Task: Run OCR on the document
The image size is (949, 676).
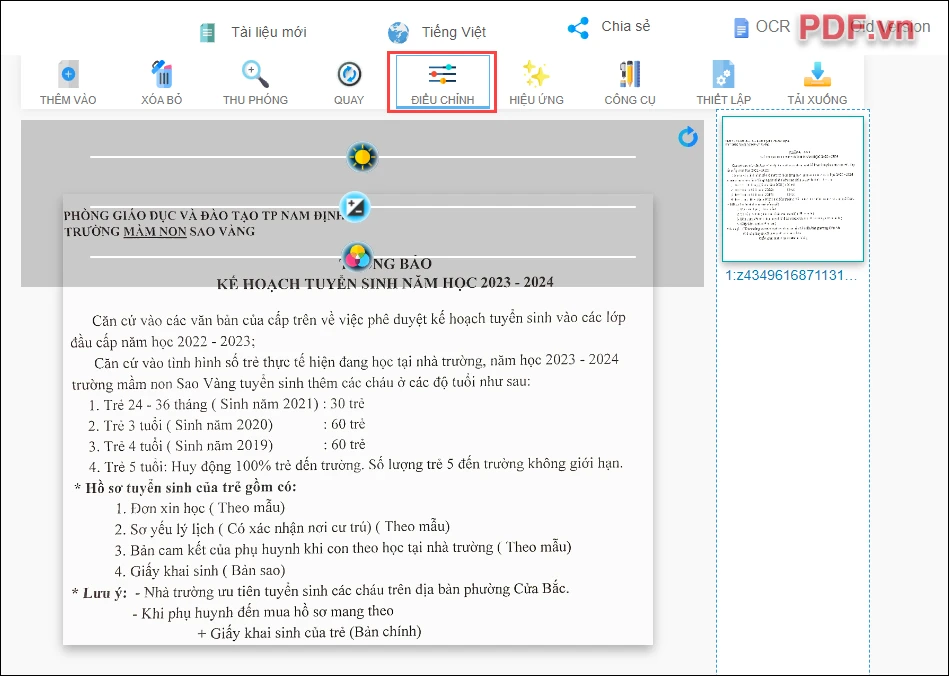Action: [761, 27]
